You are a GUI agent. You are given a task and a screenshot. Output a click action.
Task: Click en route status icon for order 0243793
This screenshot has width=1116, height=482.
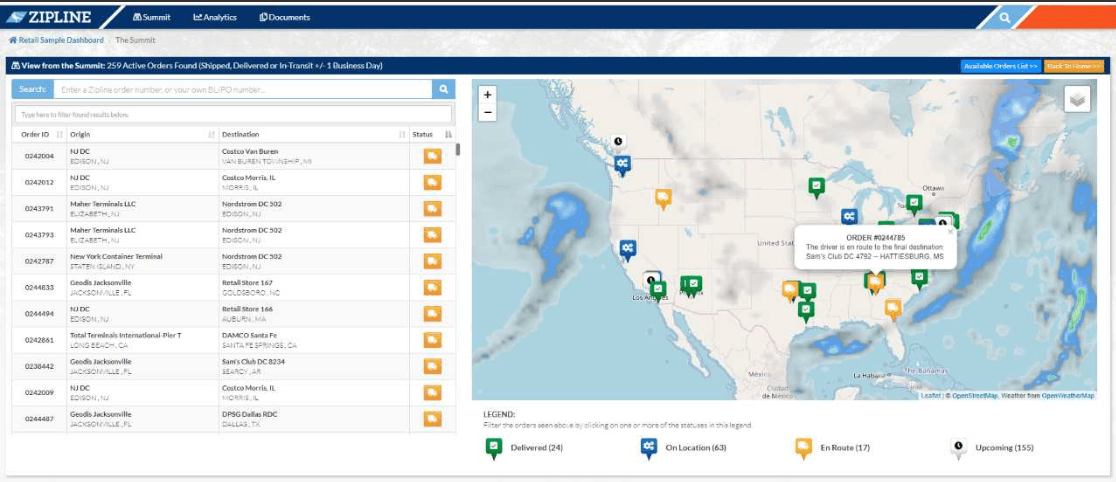(x=432, y=235)
